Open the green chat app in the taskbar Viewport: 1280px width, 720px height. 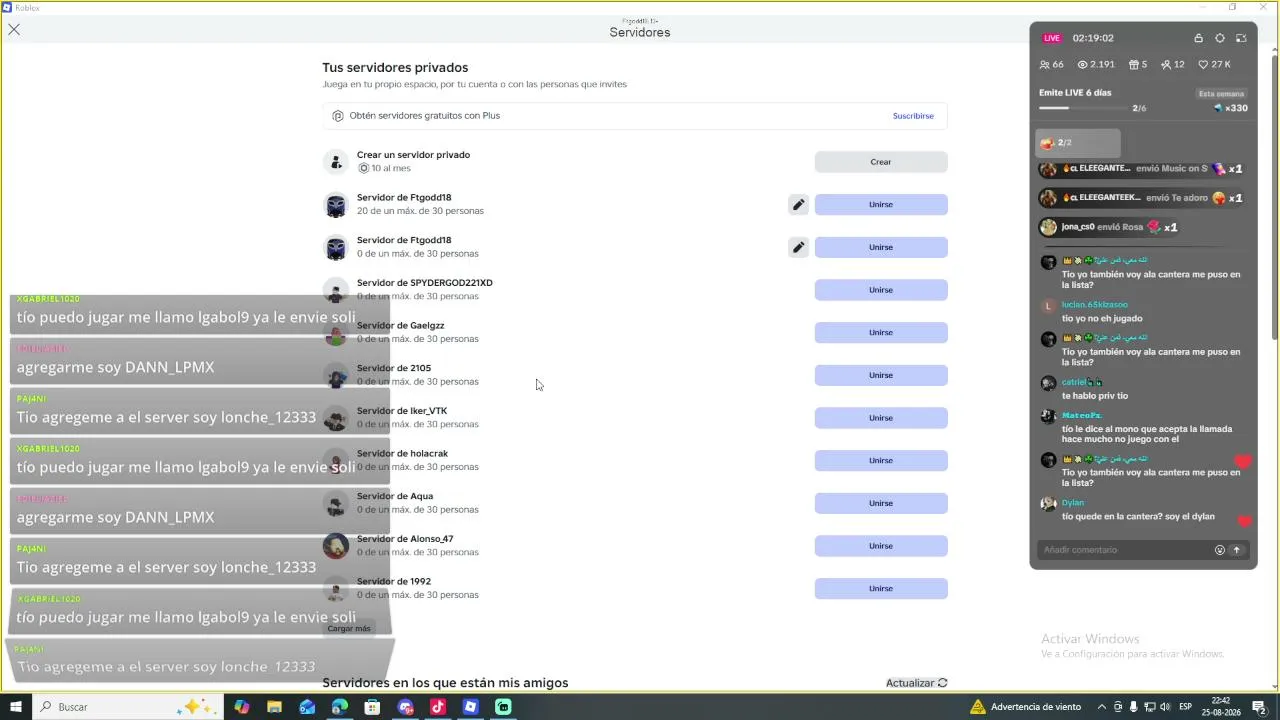503,707
